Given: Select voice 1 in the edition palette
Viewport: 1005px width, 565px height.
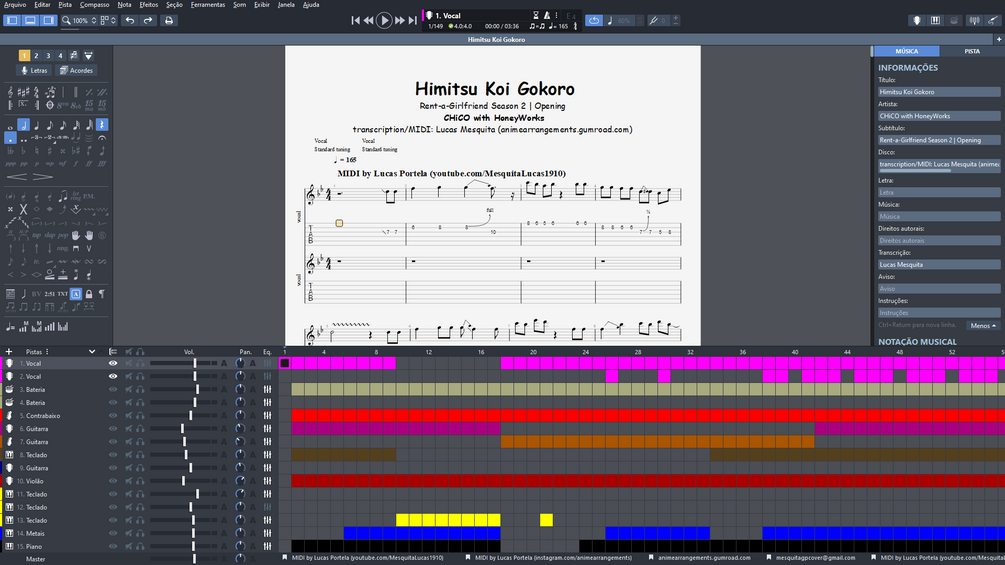Looking at the screenshot, I should coord(24,56).
